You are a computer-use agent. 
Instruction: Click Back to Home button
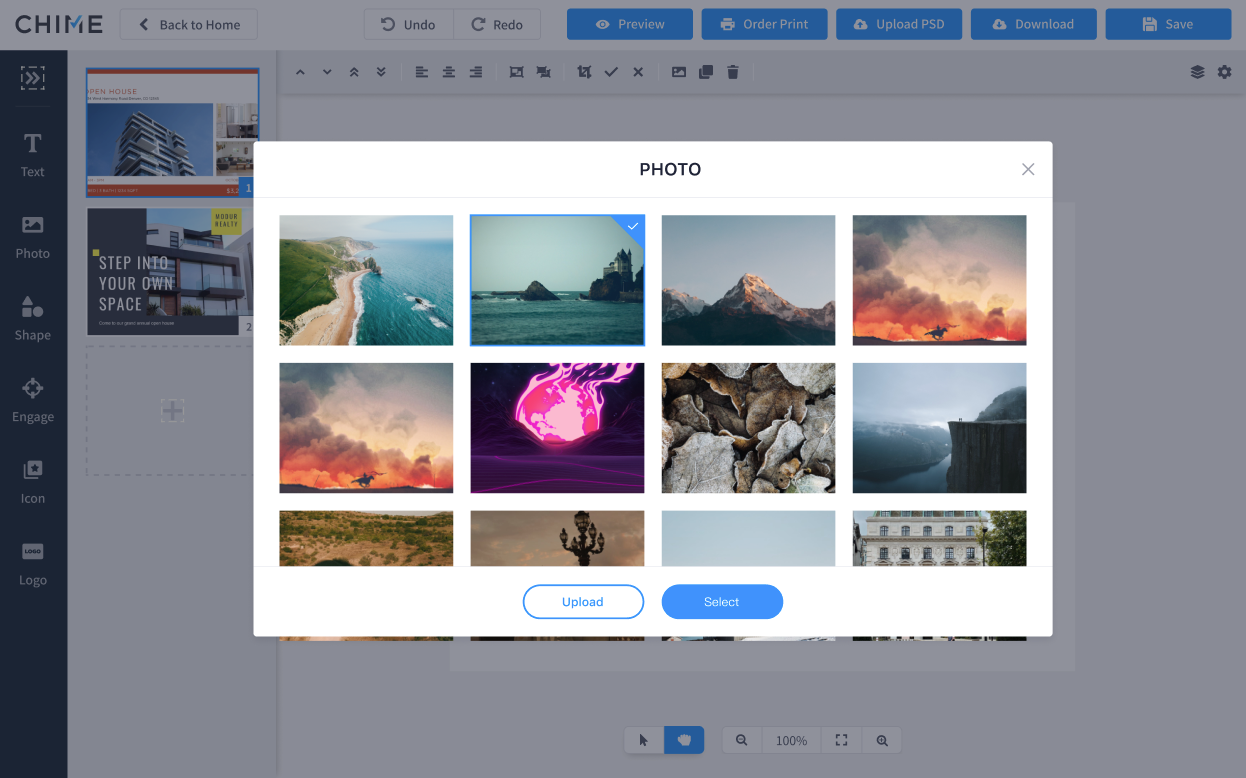point(189,24)
